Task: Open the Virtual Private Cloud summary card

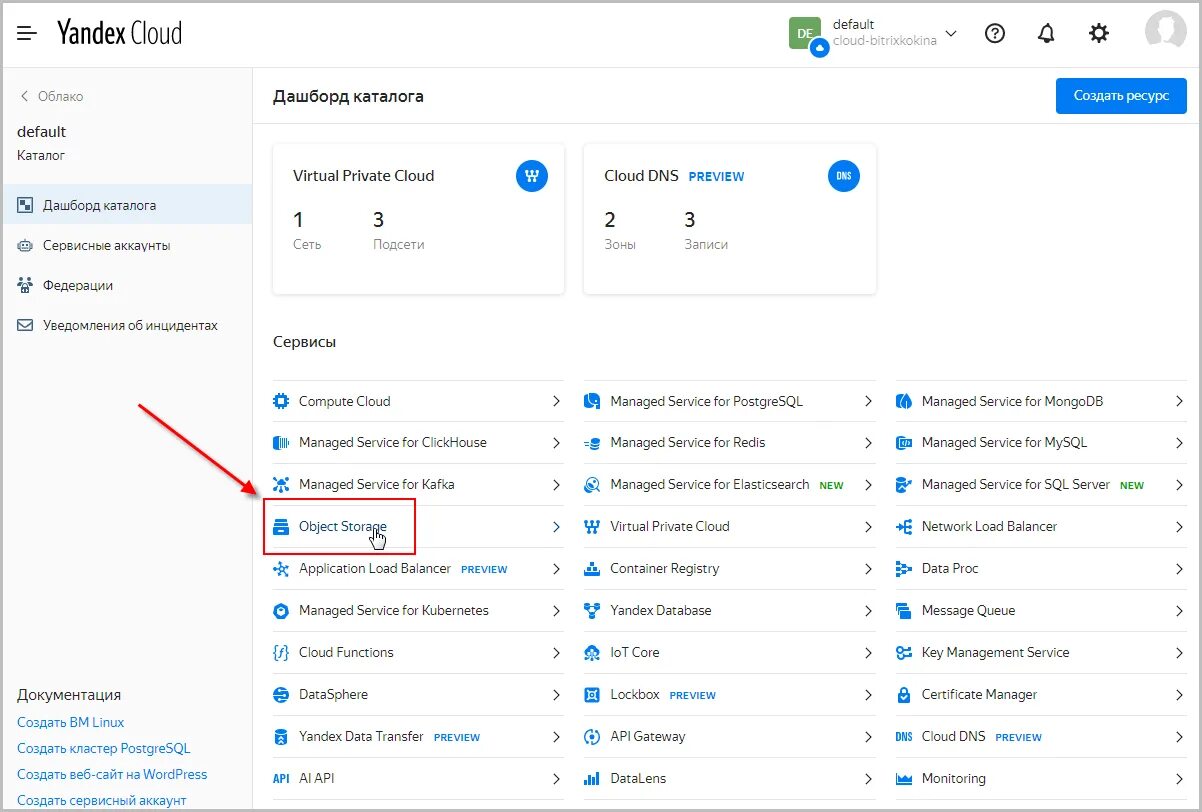Action: pyautogui.click(x=418, y=219)
